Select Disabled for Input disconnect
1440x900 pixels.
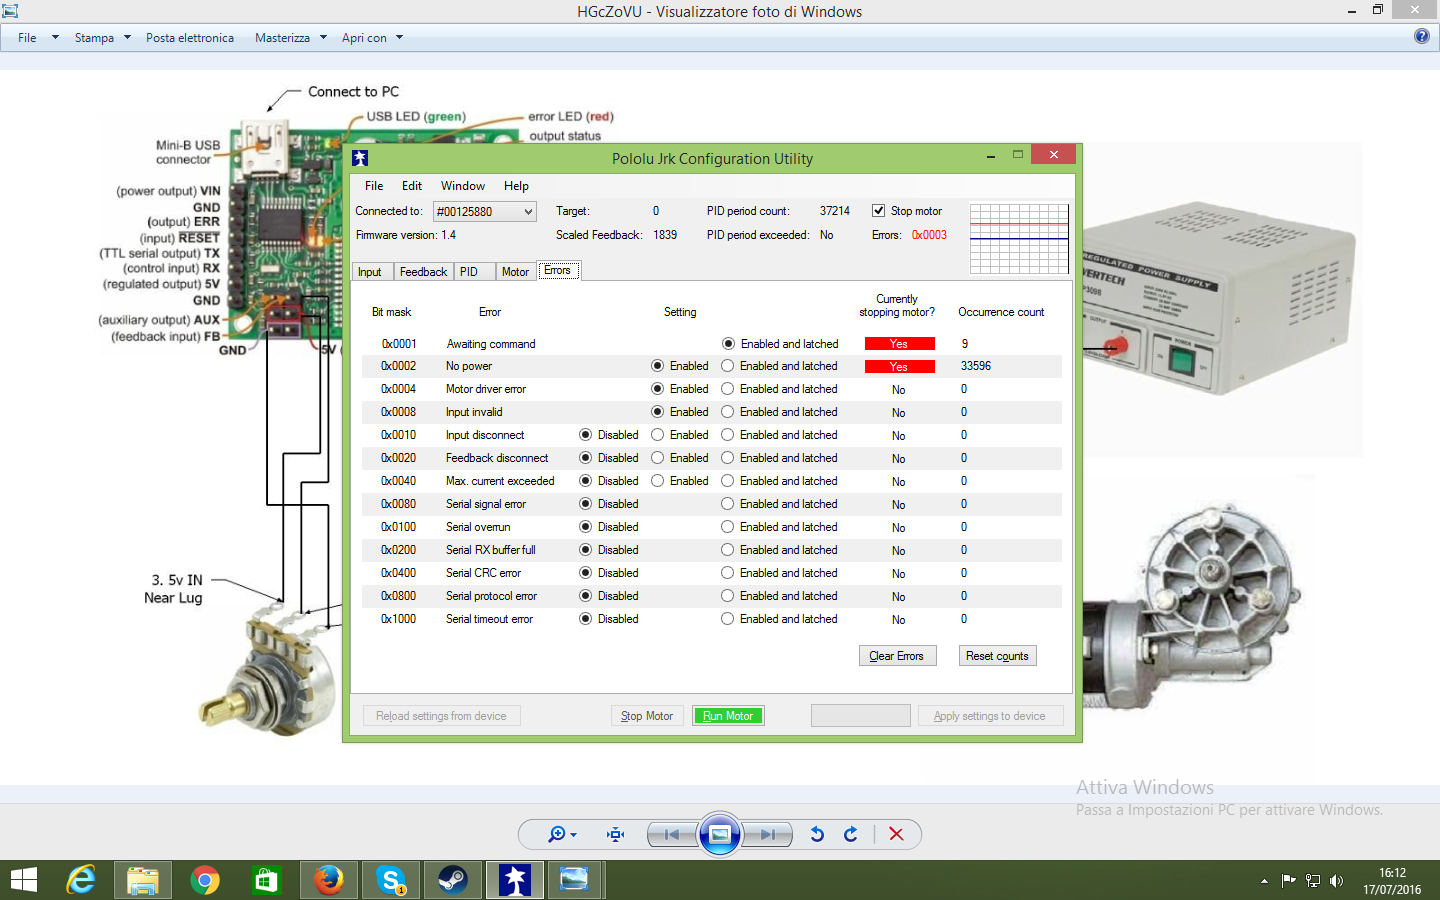coord(585,435)
